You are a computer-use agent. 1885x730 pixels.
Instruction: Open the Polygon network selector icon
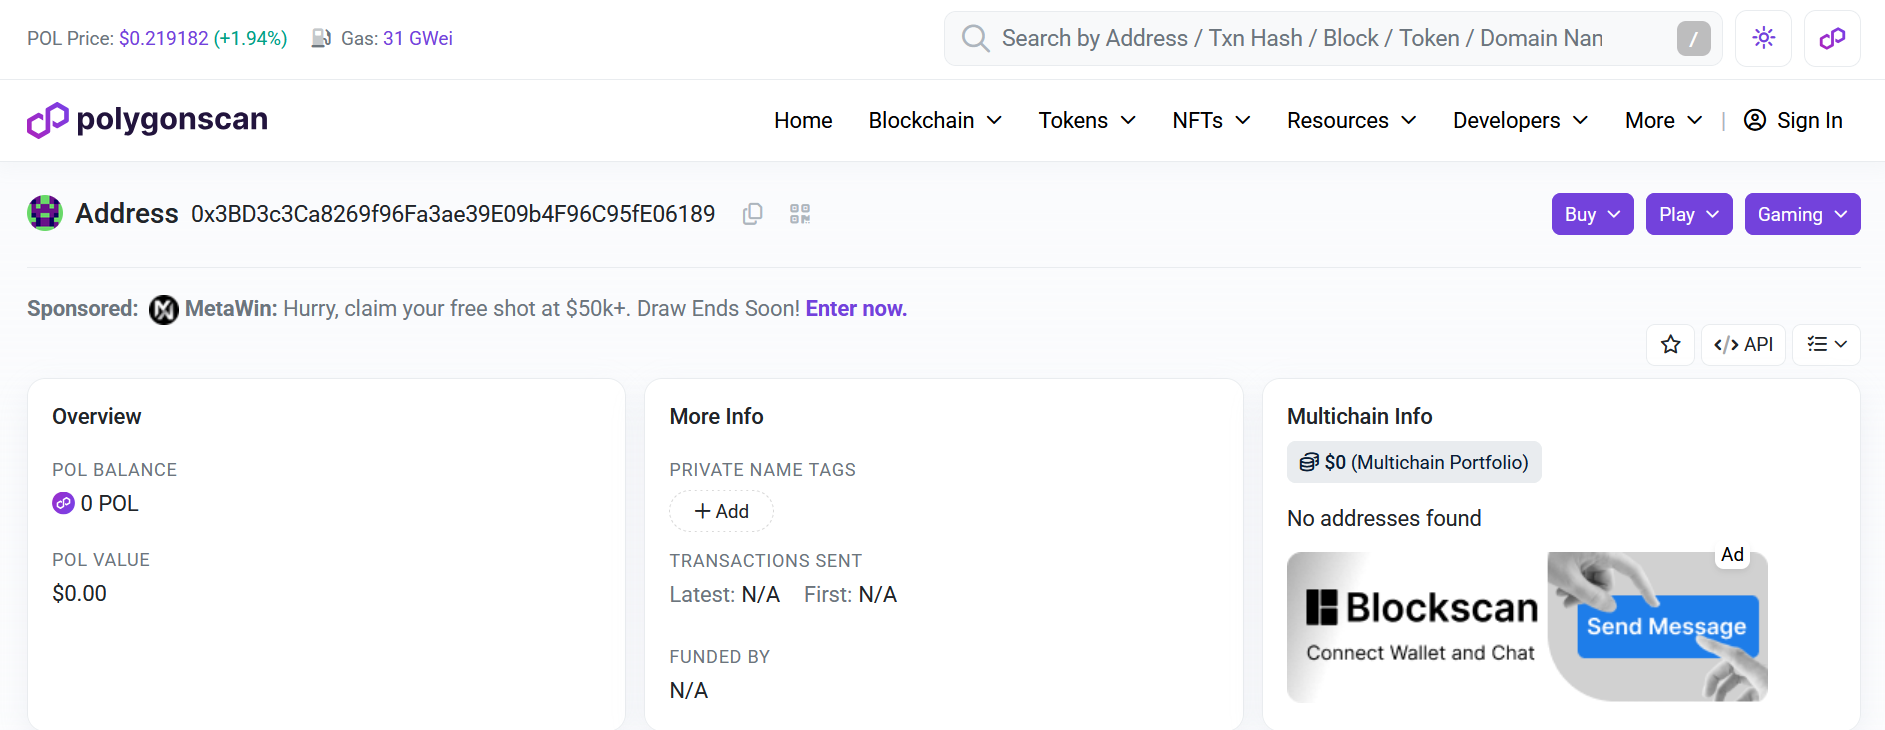click(x=1832, y=38)
